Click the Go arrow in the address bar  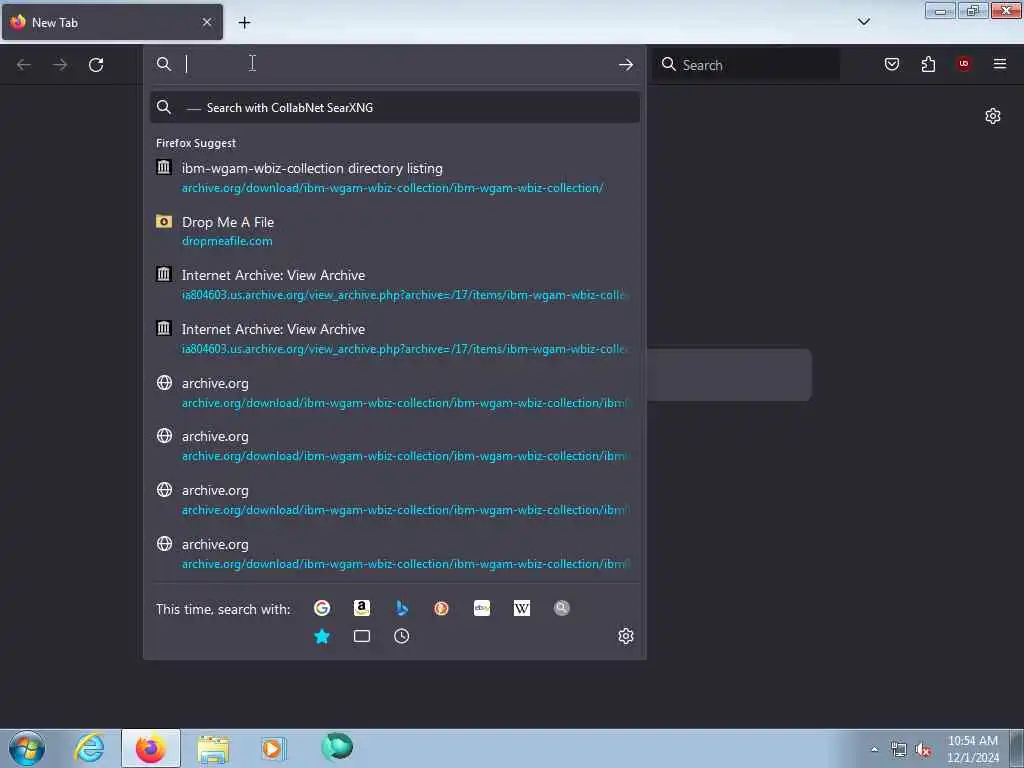pos(626,65)
